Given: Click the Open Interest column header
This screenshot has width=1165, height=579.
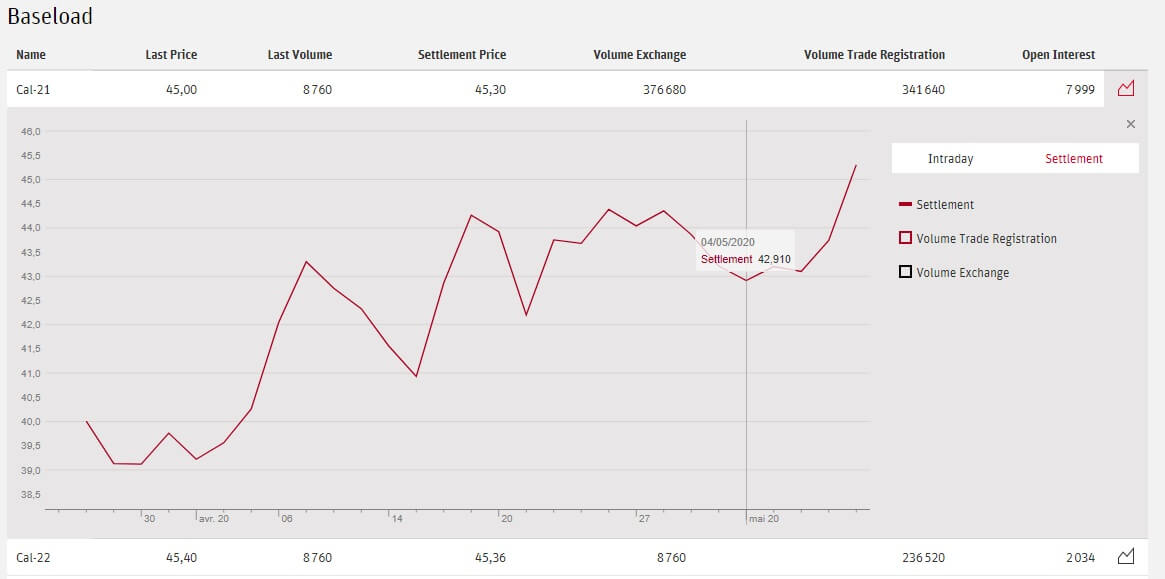Looking at the screenshot, I should coord(1058,55).
